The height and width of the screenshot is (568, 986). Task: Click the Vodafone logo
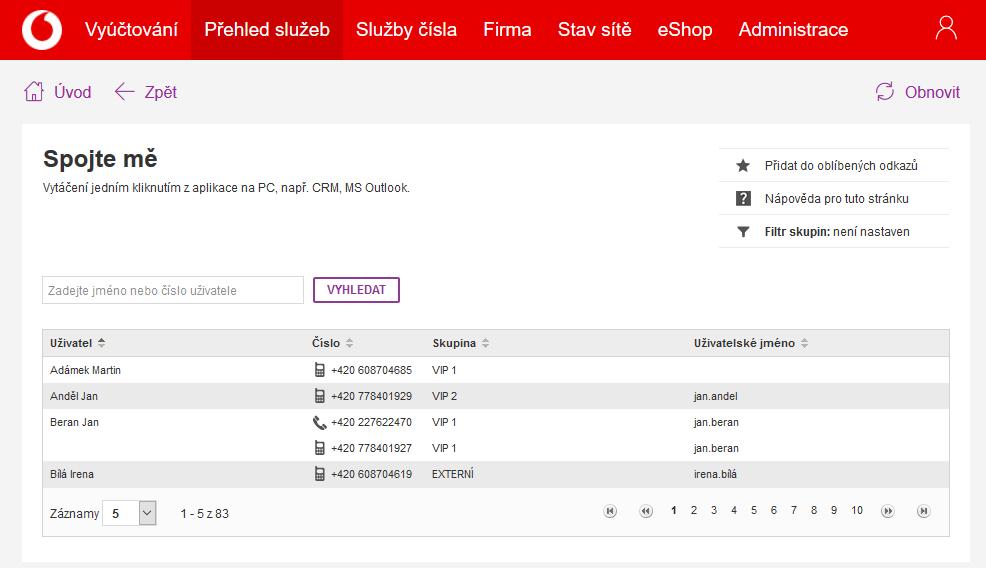pyautogui.click(x=42, y=30)
